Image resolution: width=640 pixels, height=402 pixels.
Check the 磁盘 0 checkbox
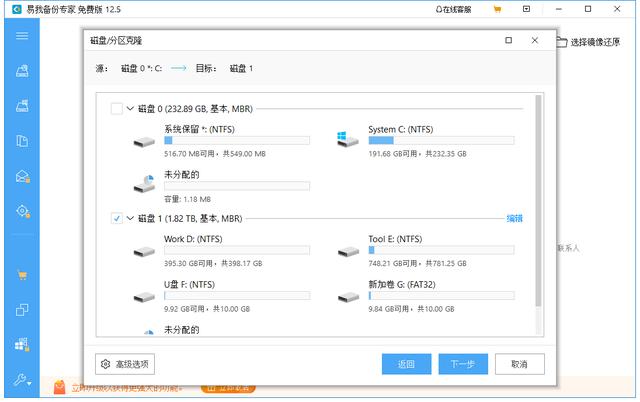(x=117, y=109)
